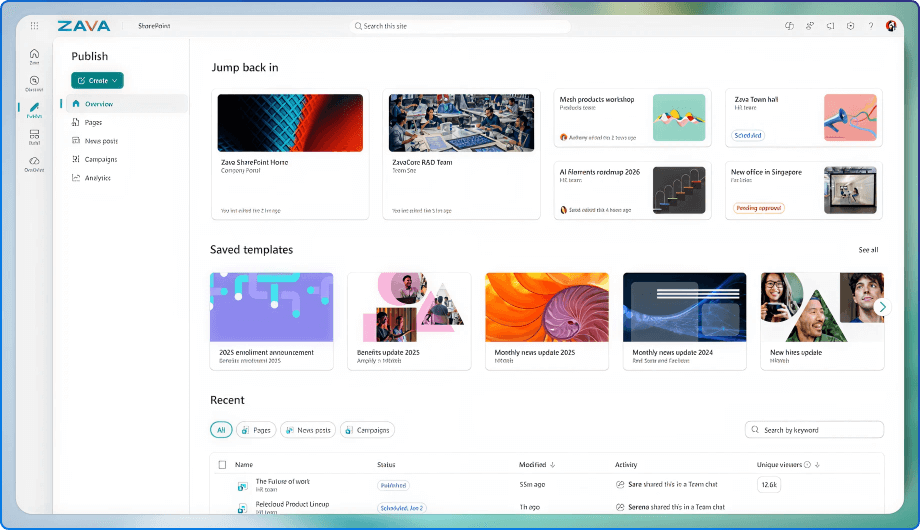Image resolution: width=920 pixels, height=530 pixels.
Task: Click the file icon of The Future of work
Action: [x=242, y=486]
